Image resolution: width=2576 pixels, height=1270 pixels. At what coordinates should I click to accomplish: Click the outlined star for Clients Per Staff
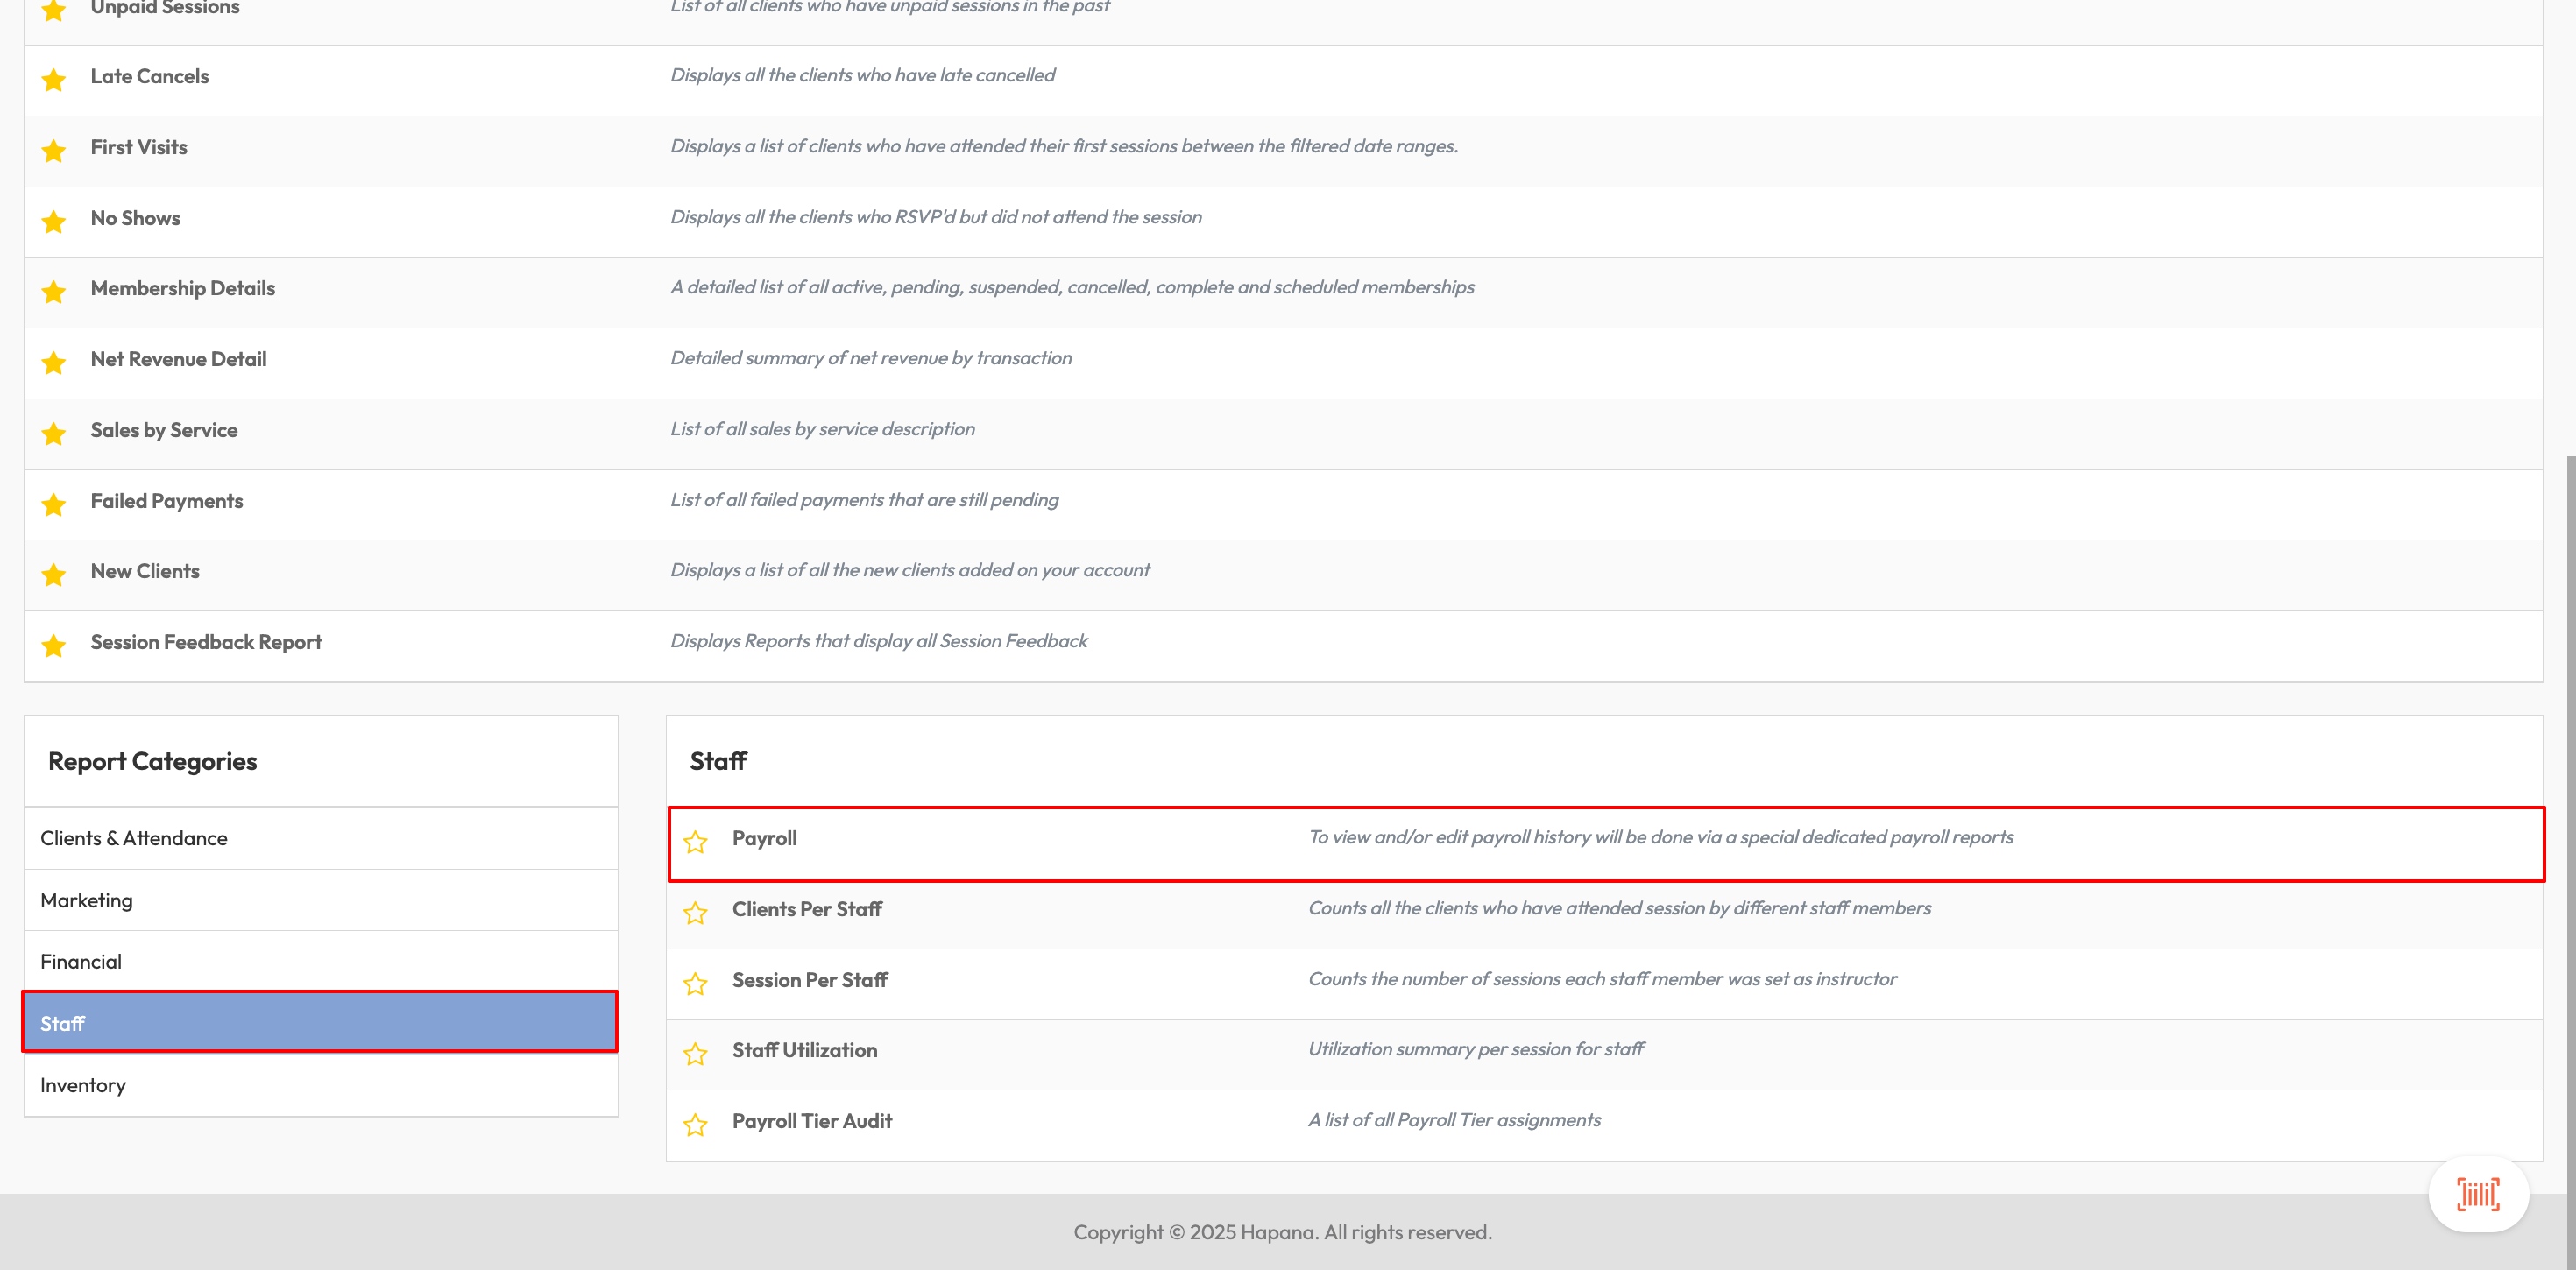[695, 913]
